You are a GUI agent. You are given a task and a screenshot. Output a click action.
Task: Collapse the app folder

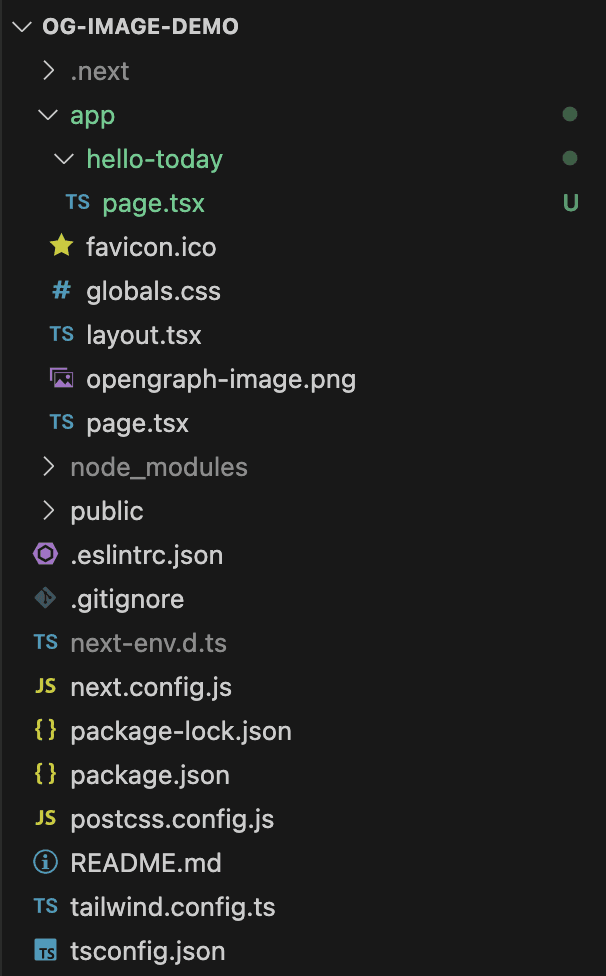tap(48, 114)
